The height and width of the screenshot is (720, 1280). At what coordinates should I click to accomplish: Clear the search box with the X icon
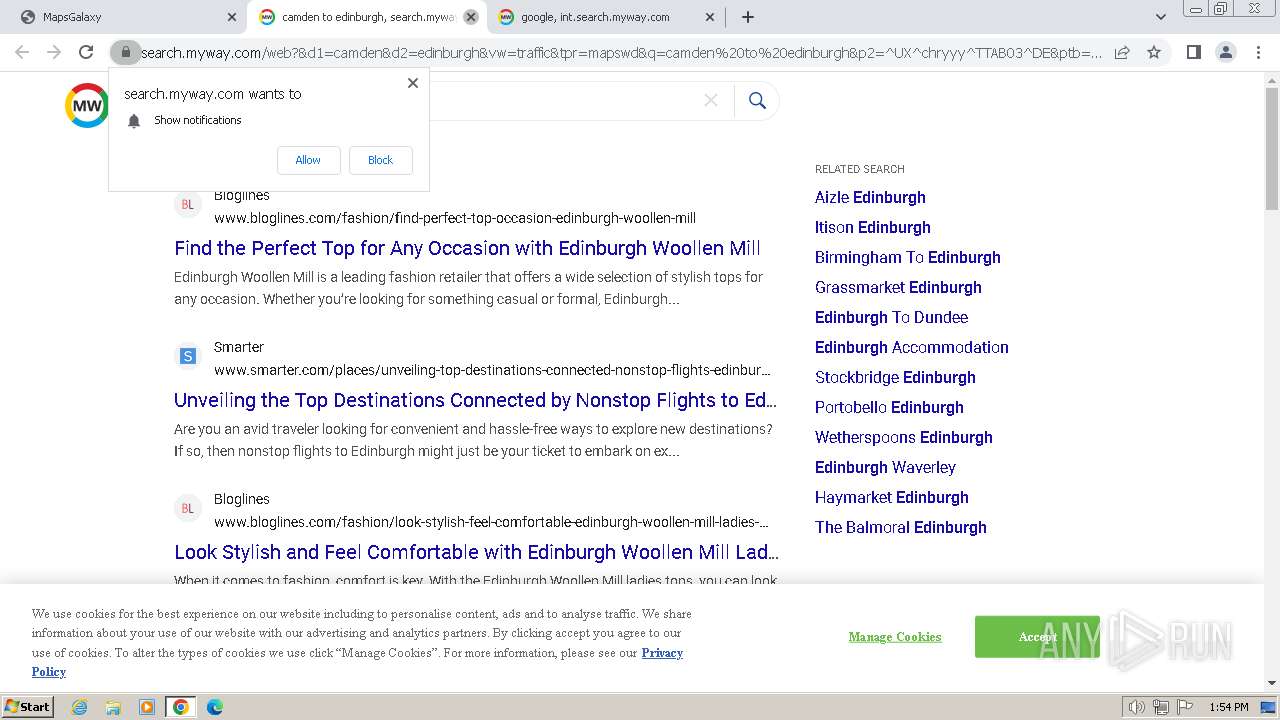711,100
